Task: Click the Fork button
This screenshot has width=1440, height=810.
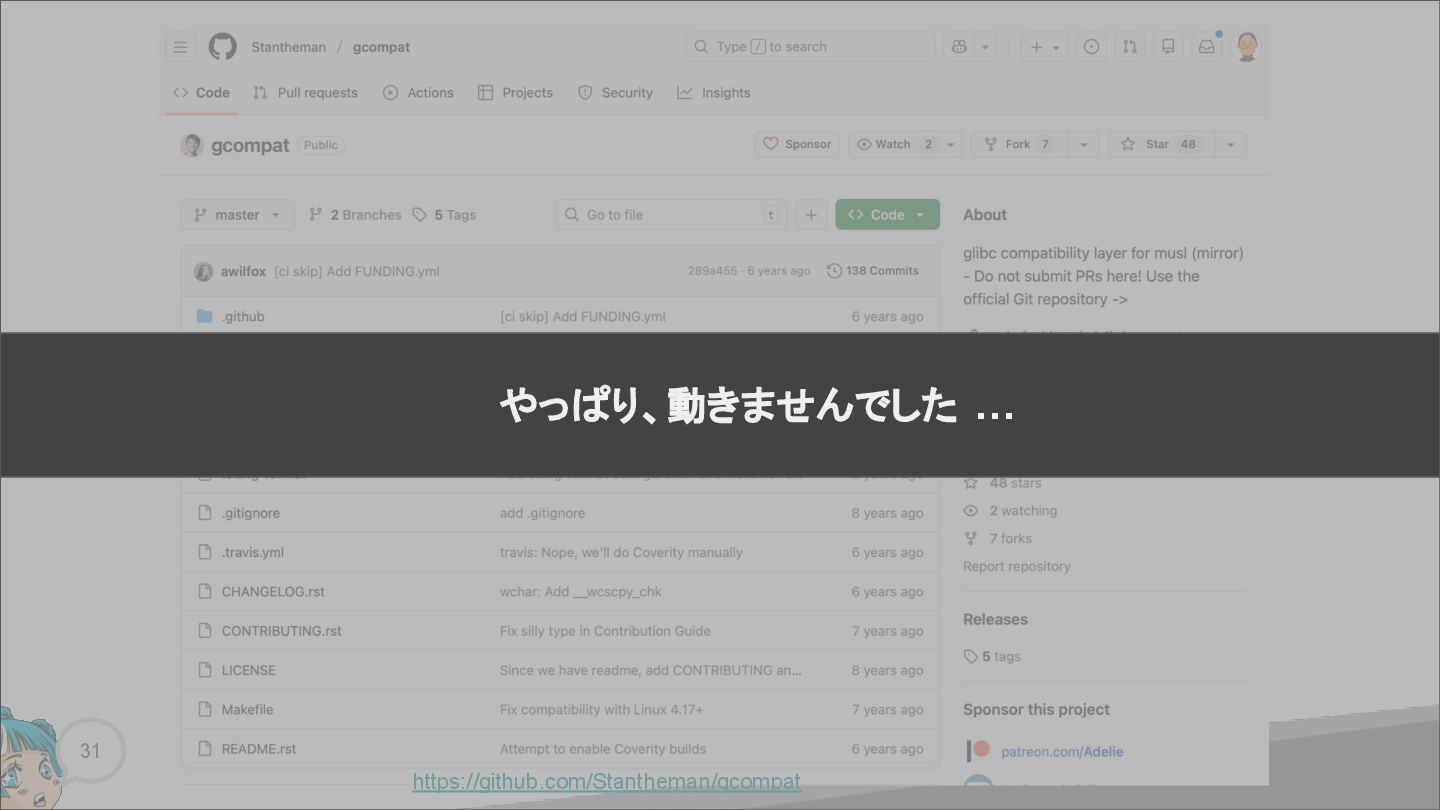Action: (1017, 144)
